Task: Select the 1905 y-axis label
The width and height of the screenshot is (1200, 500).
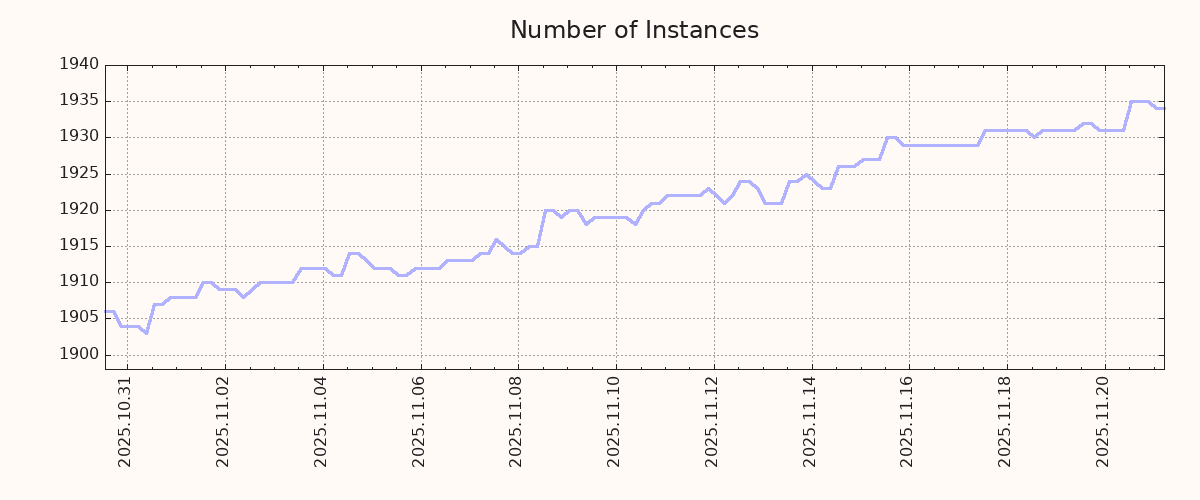Action: (x=79, y=318)
